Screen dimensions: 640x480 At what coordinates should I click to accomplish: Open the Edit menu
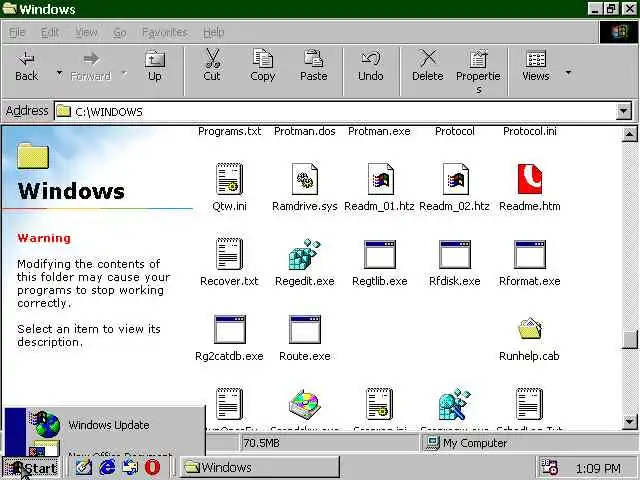point(50,32)
